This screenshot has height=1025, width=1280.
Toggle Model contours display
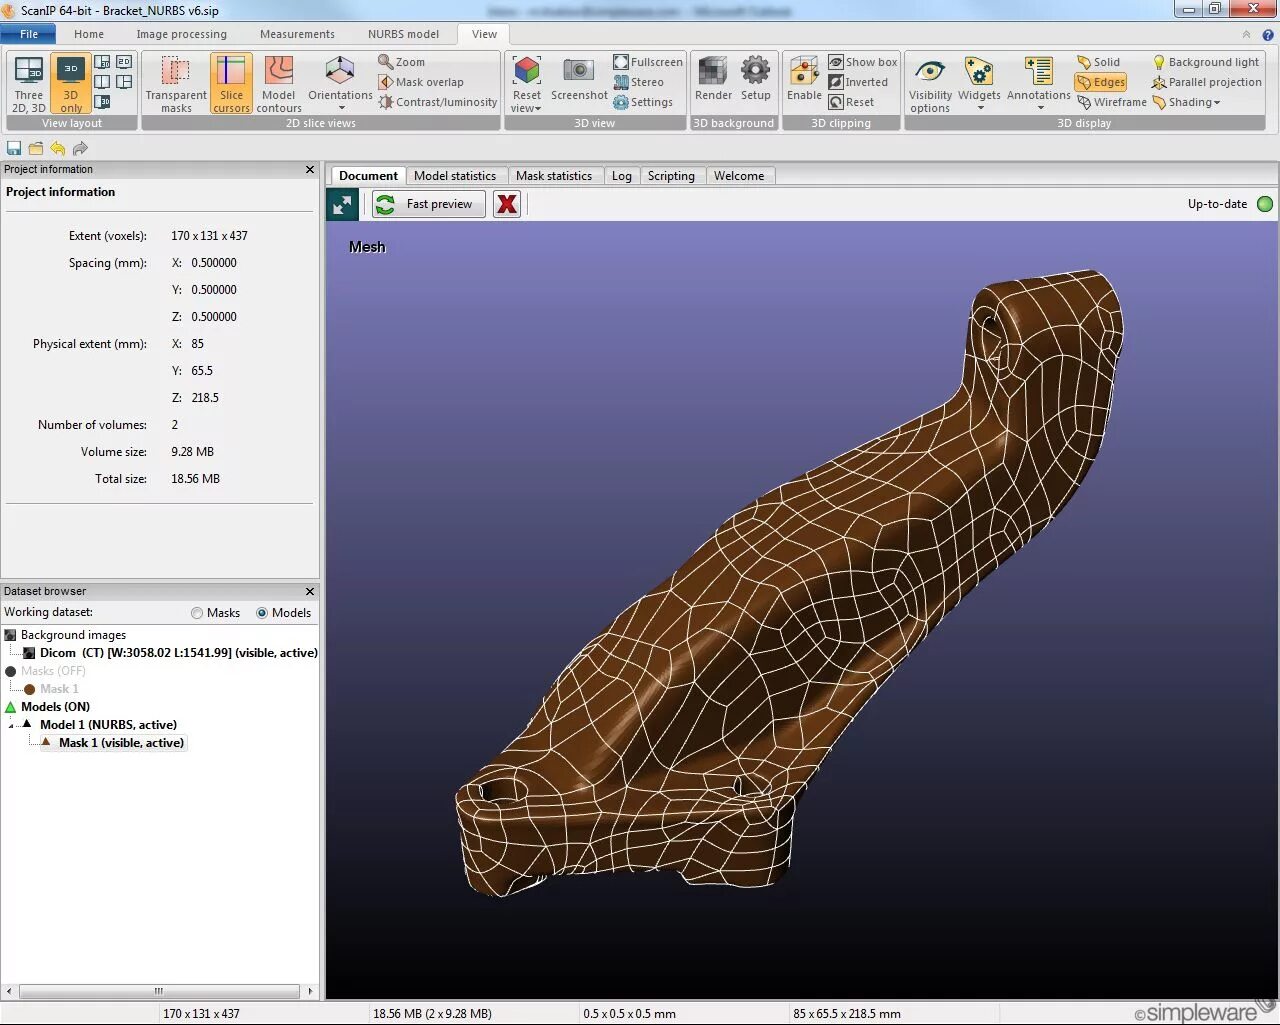pos(279,84)
